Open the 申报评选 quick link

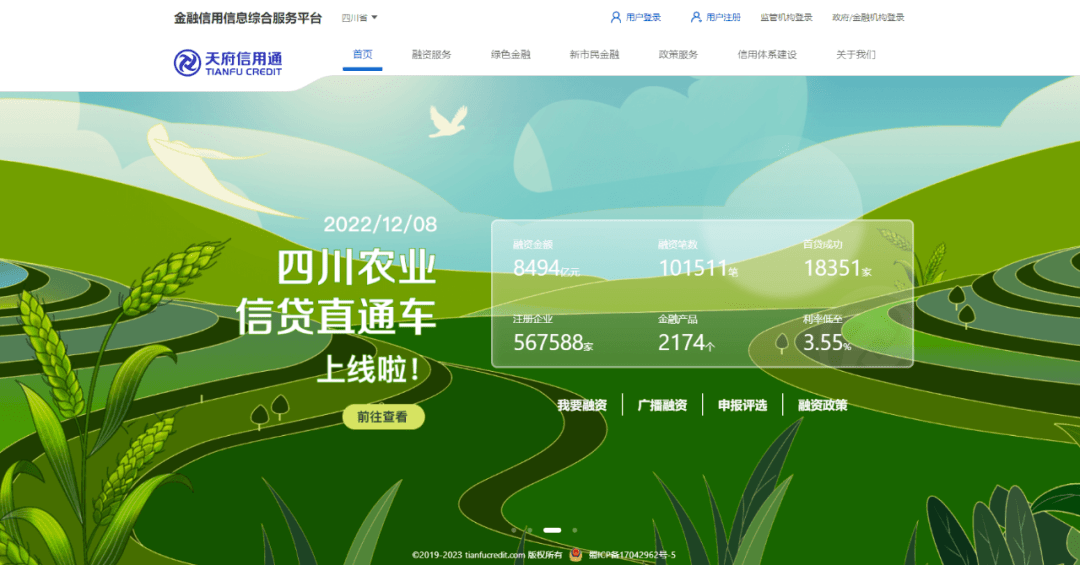[x=742, y=405]
